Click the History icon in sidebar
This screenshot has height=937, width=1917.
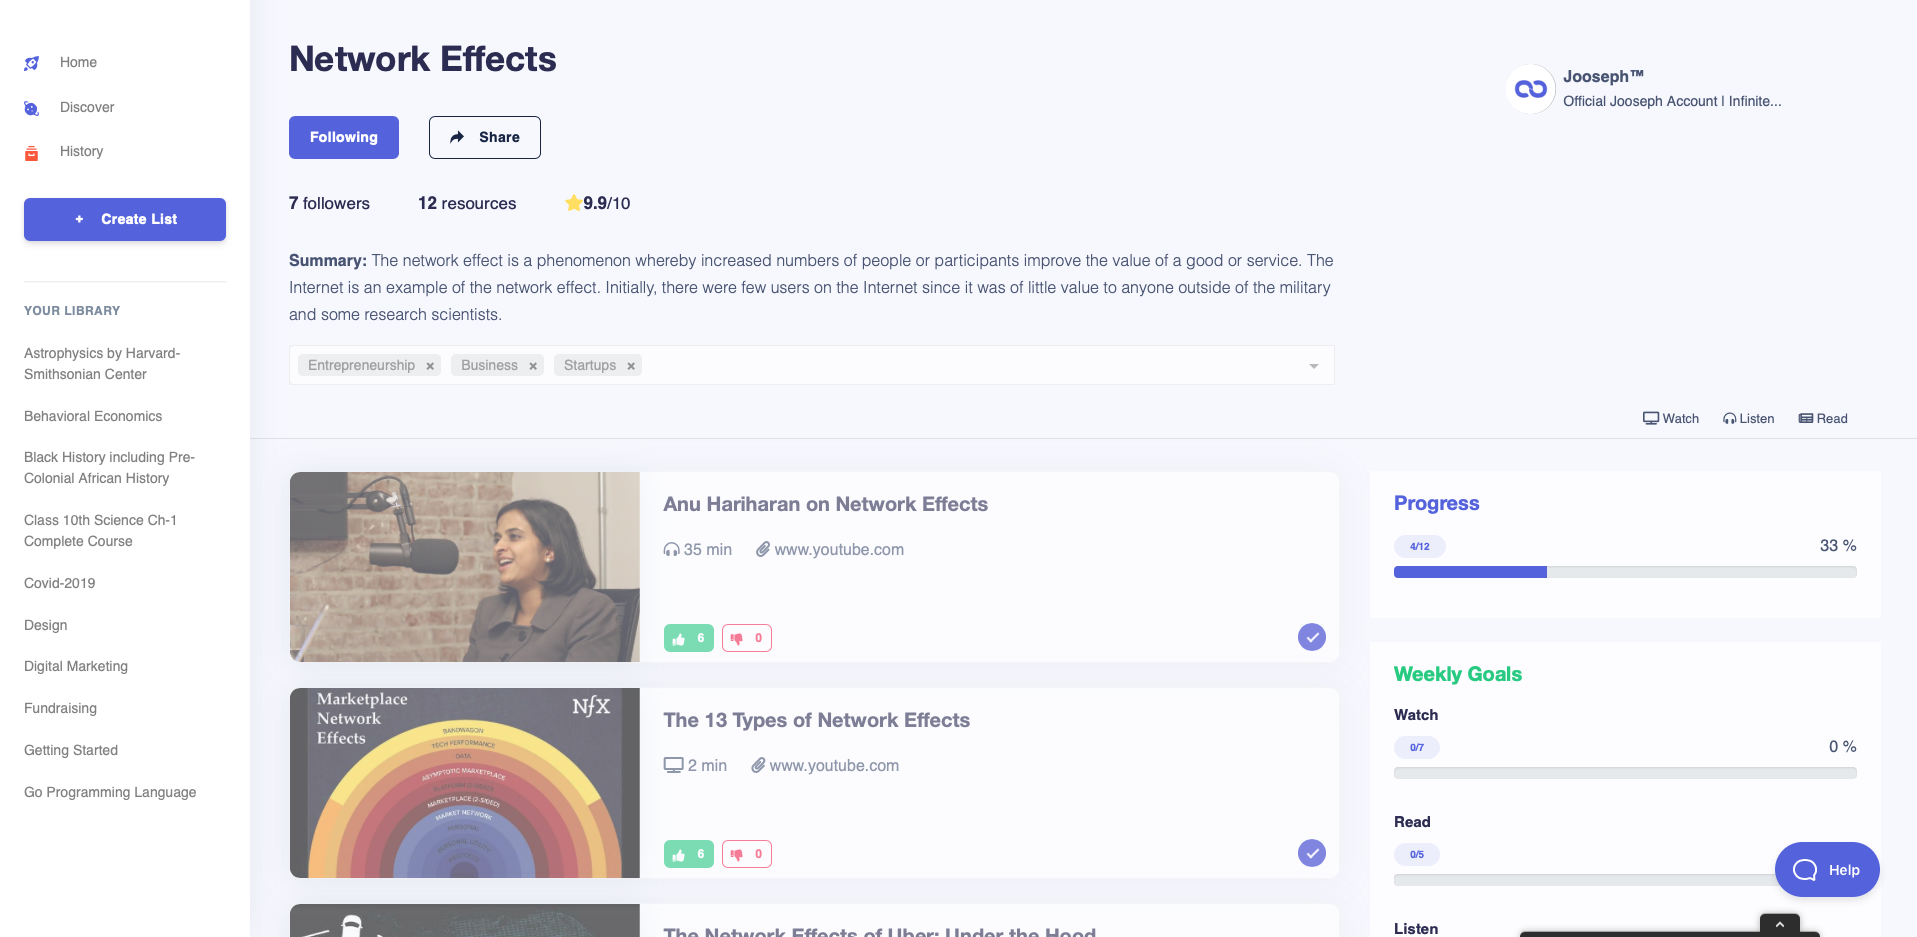(32, 153)
